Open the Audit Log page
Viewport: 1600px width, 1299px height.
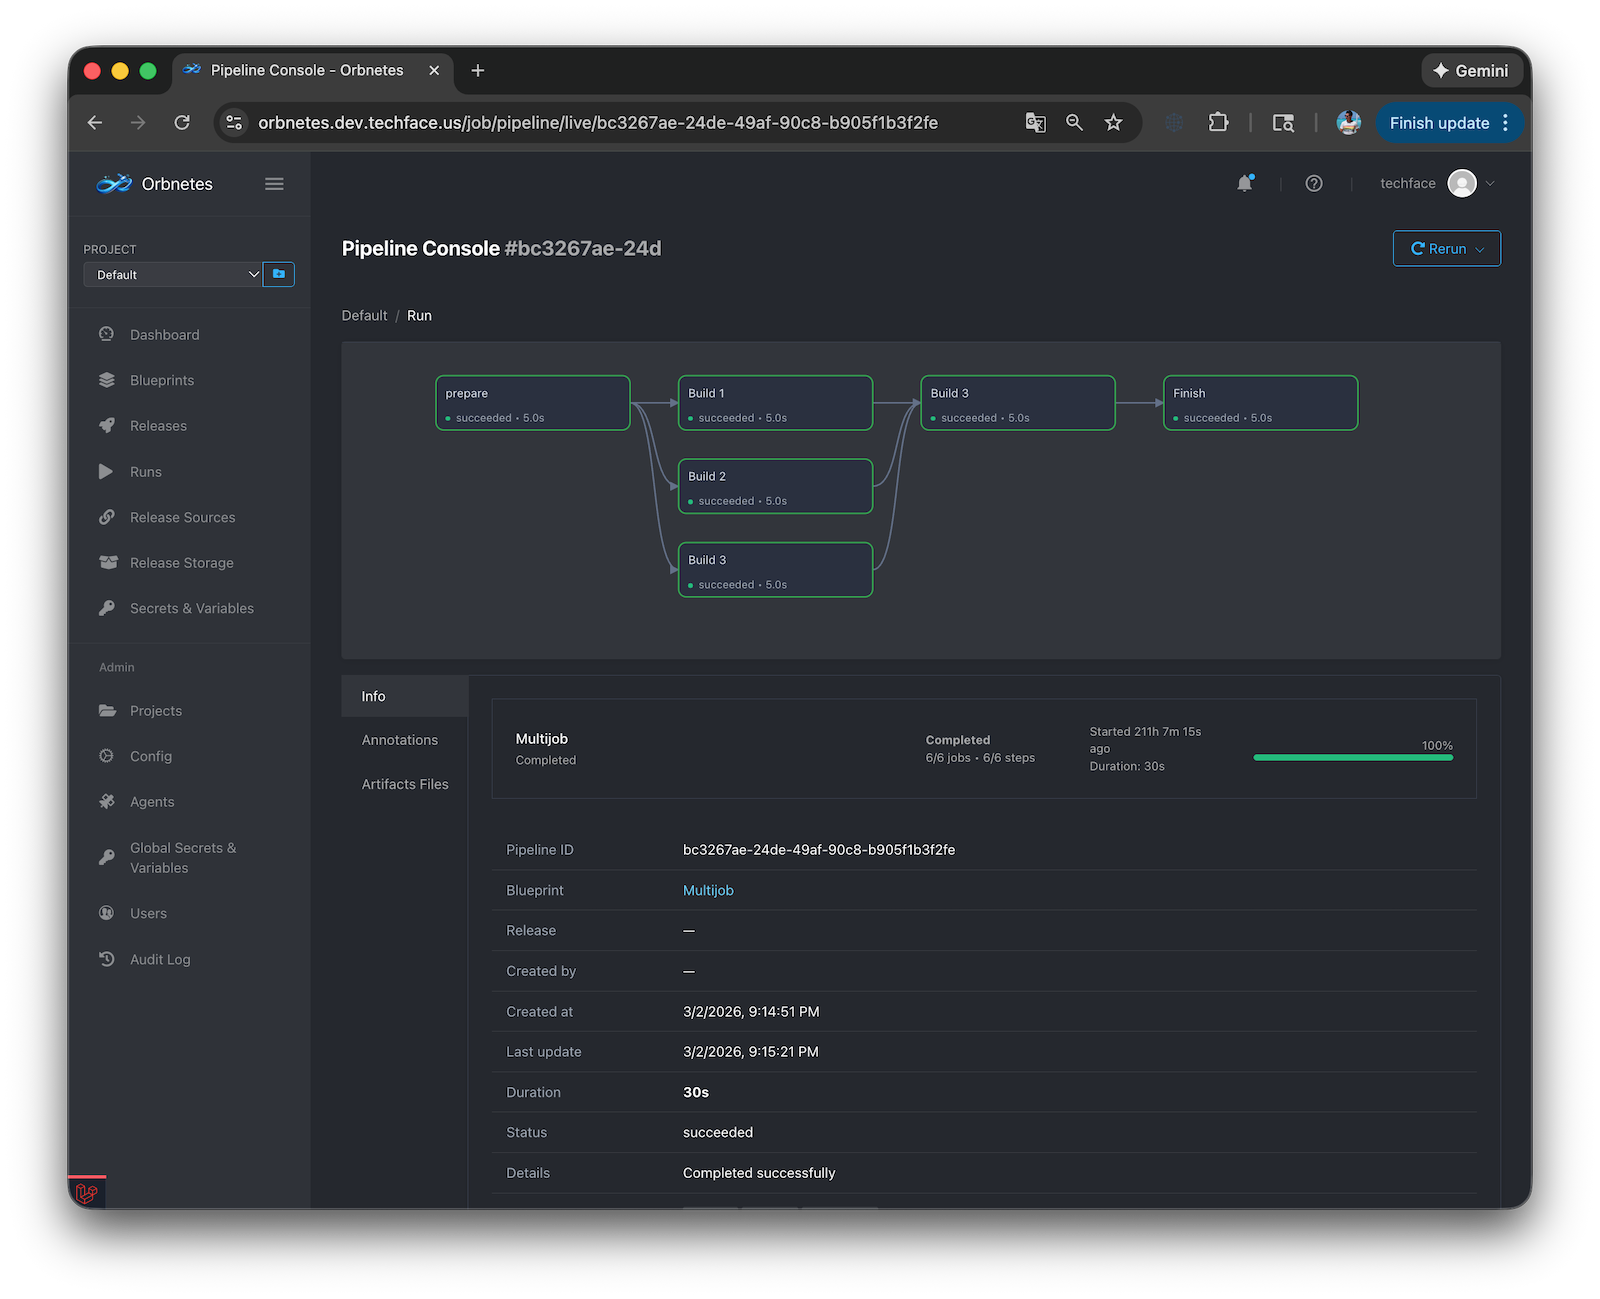tap(159, 959)
